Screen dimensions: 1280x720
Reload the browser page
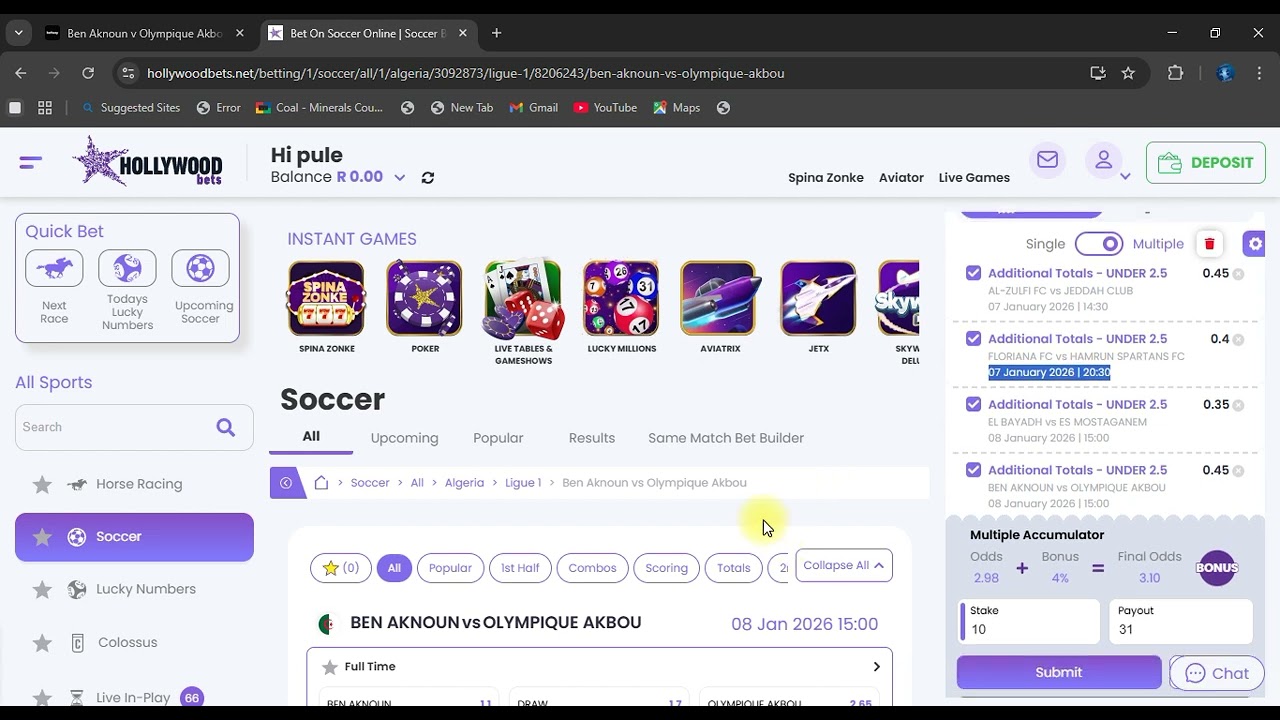88,73
